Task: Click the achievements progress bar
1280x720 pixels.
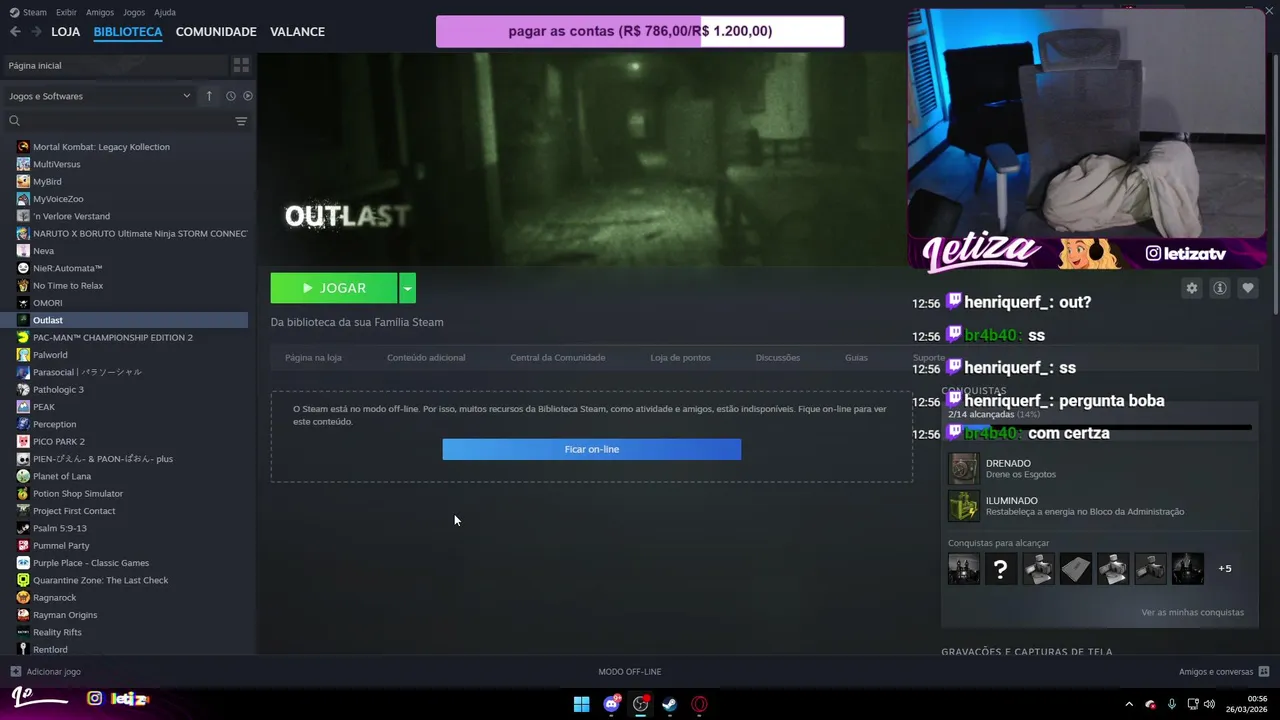Action: click(1100, 427)
